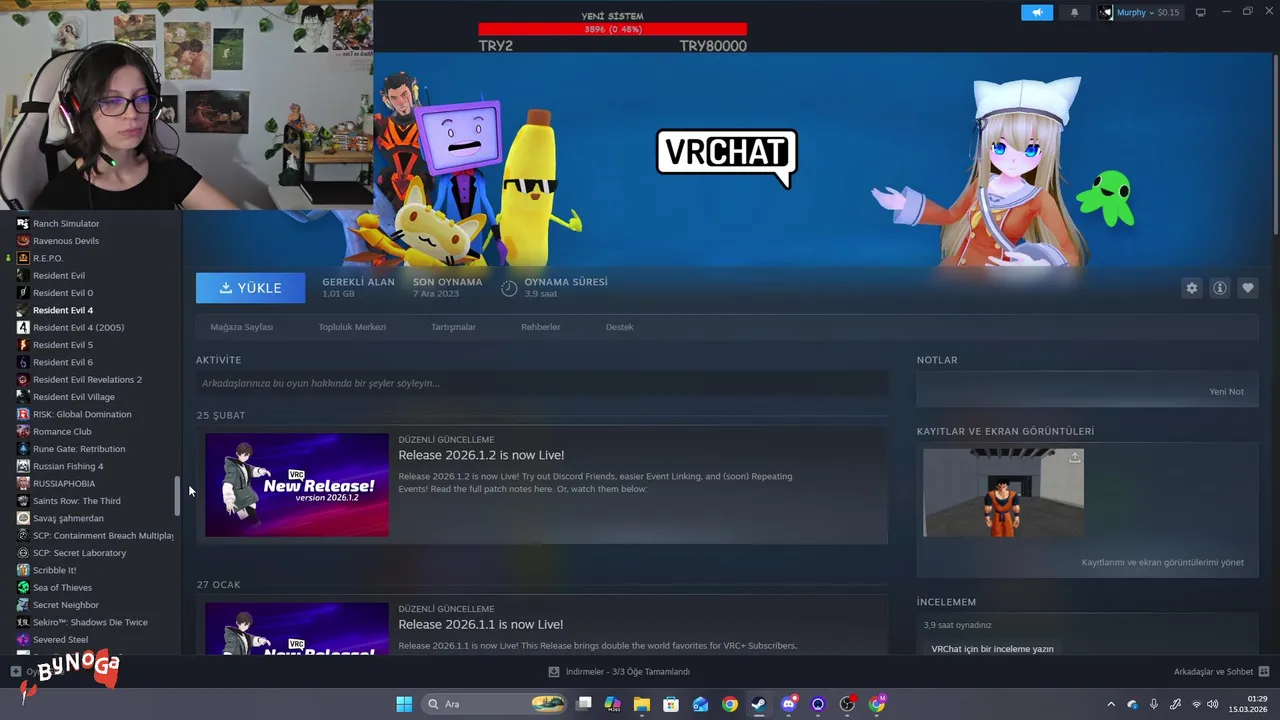The image size is (1280, 720).
Task: Open the Topluluk Merkezi tab
Action: click(352, 327)
